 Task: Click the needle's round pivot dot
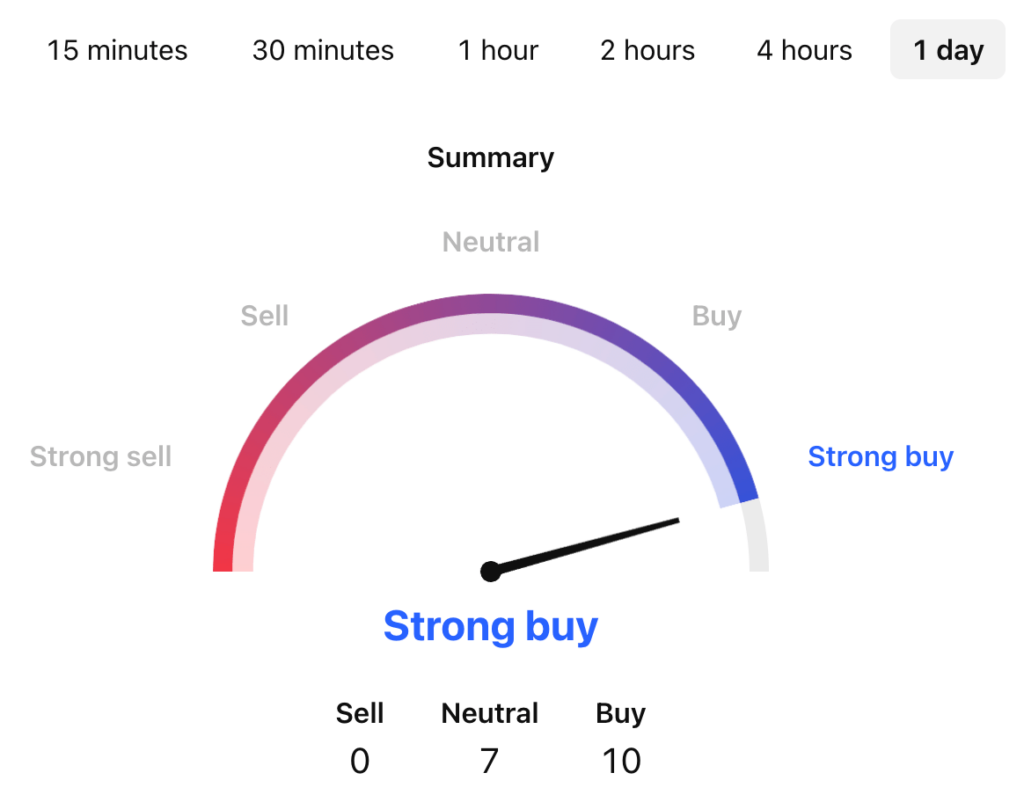[x=490, y=571]
